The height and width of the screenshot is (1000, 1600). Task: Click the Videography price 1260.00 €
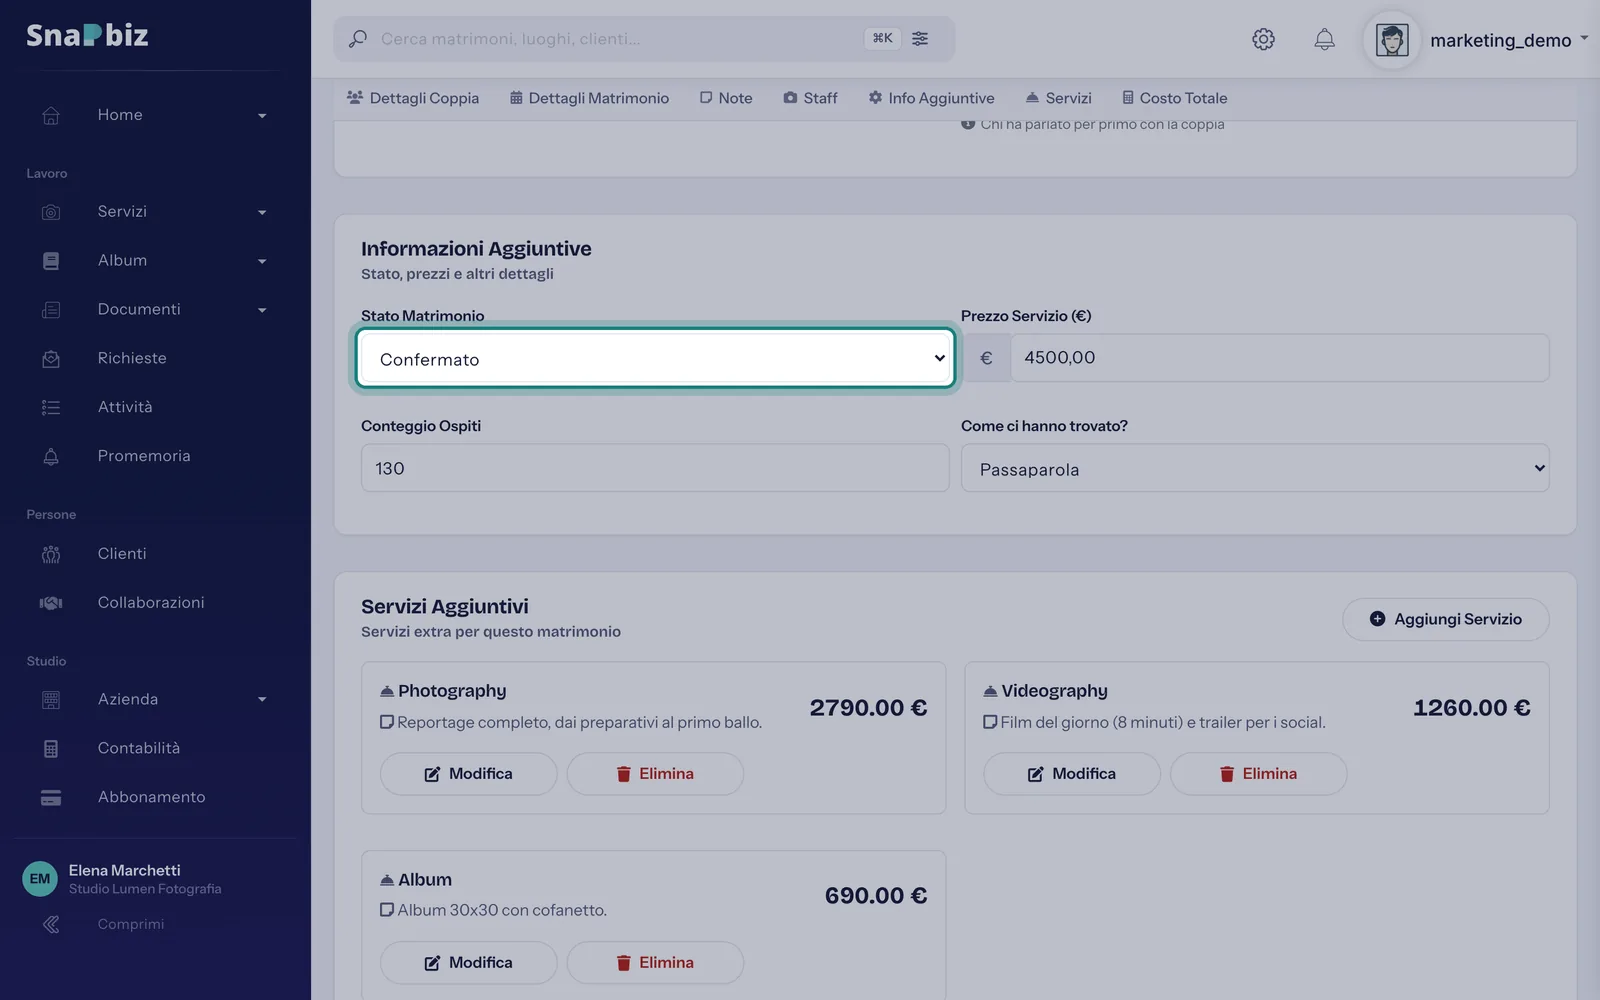coord(1471,708)
